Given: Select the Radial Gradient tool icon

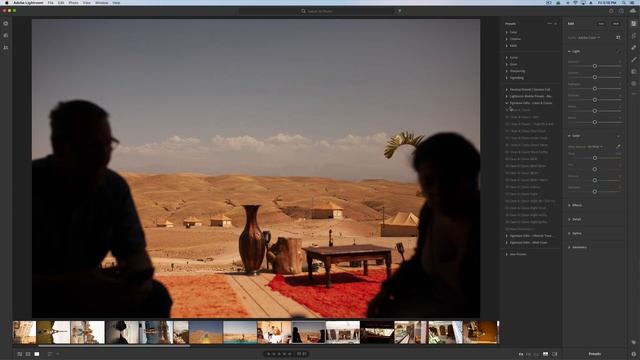Looking at the screenshot, I should pyautogui.click(x=633, y=83).
